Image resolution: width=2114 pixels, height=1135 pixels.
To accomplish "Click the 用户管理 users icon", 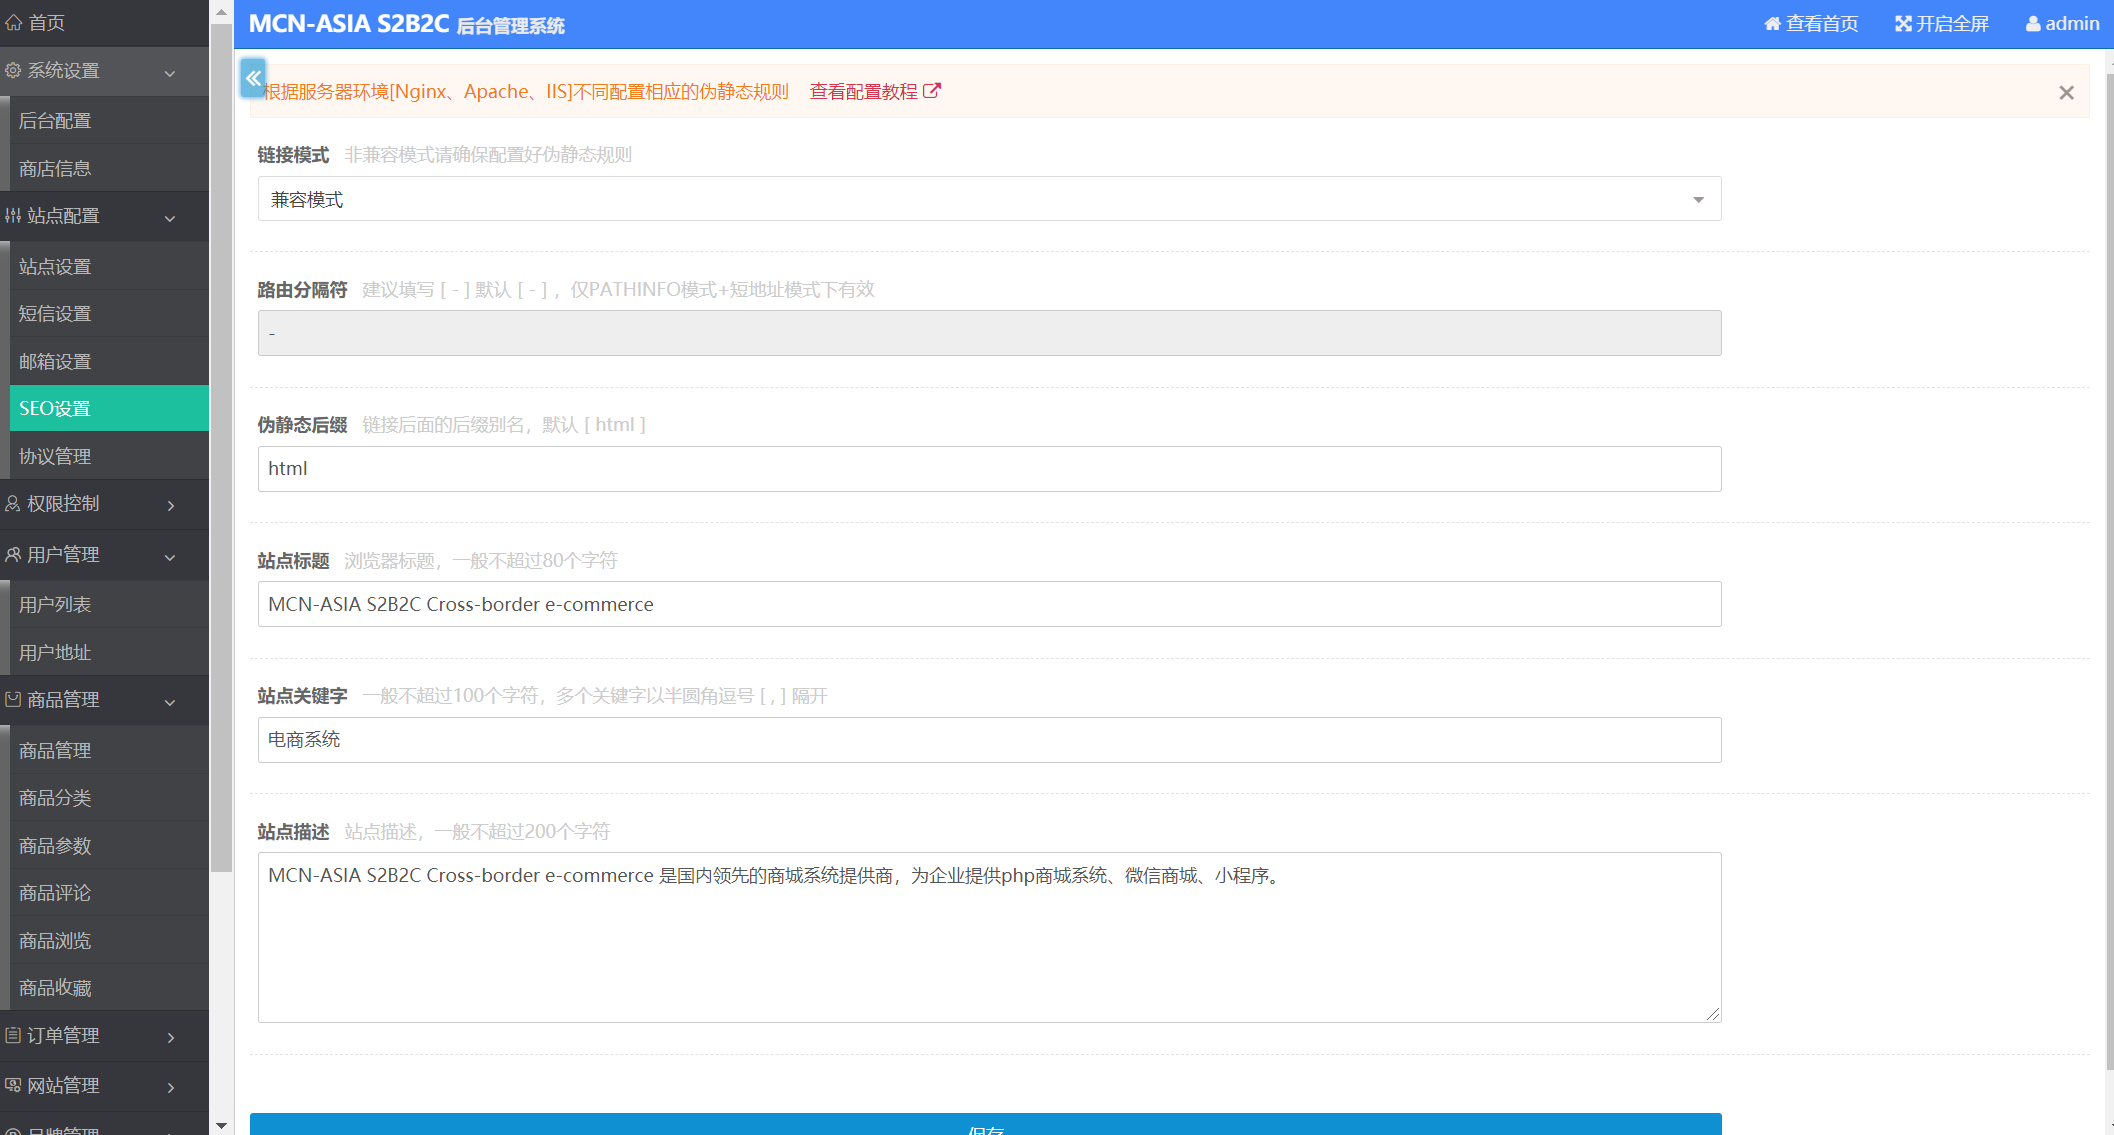I will coord(13,555).
